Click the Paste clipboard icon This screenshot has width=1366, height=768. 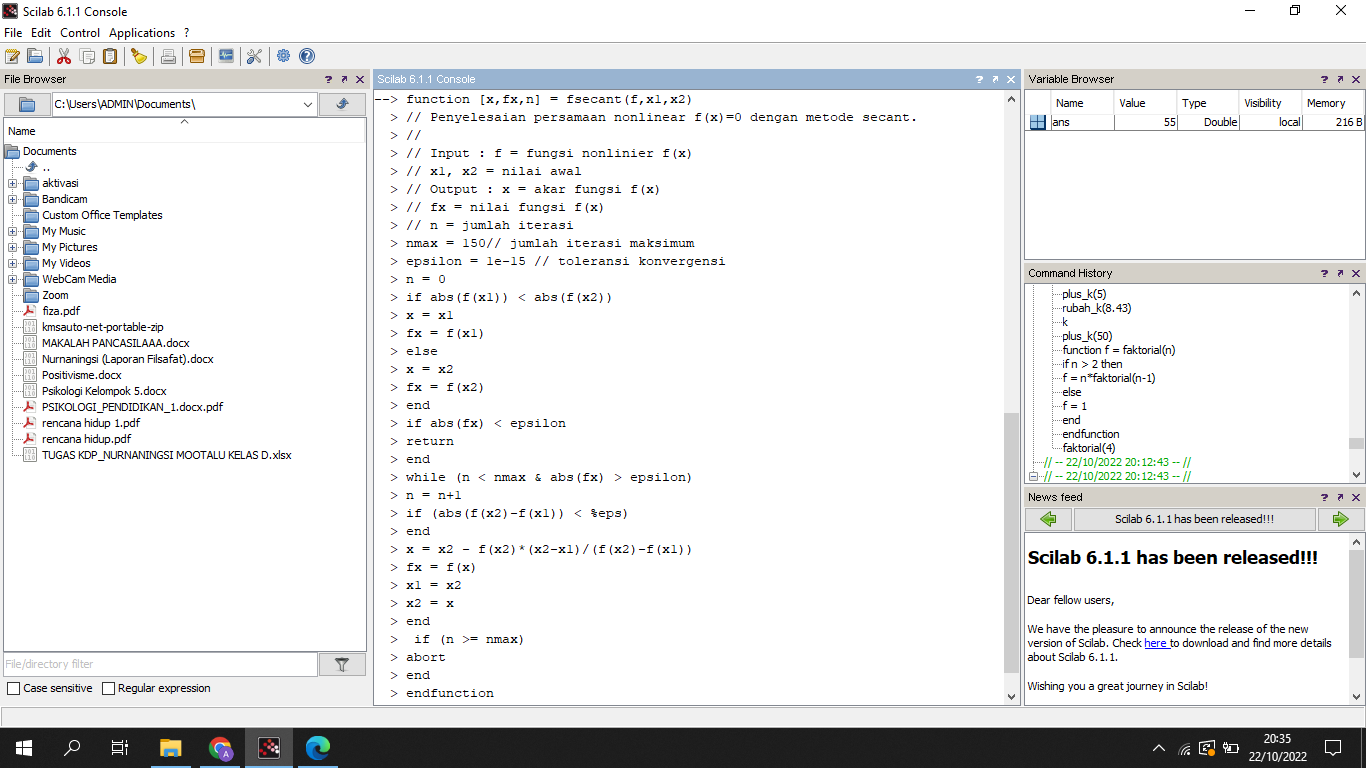110,56
